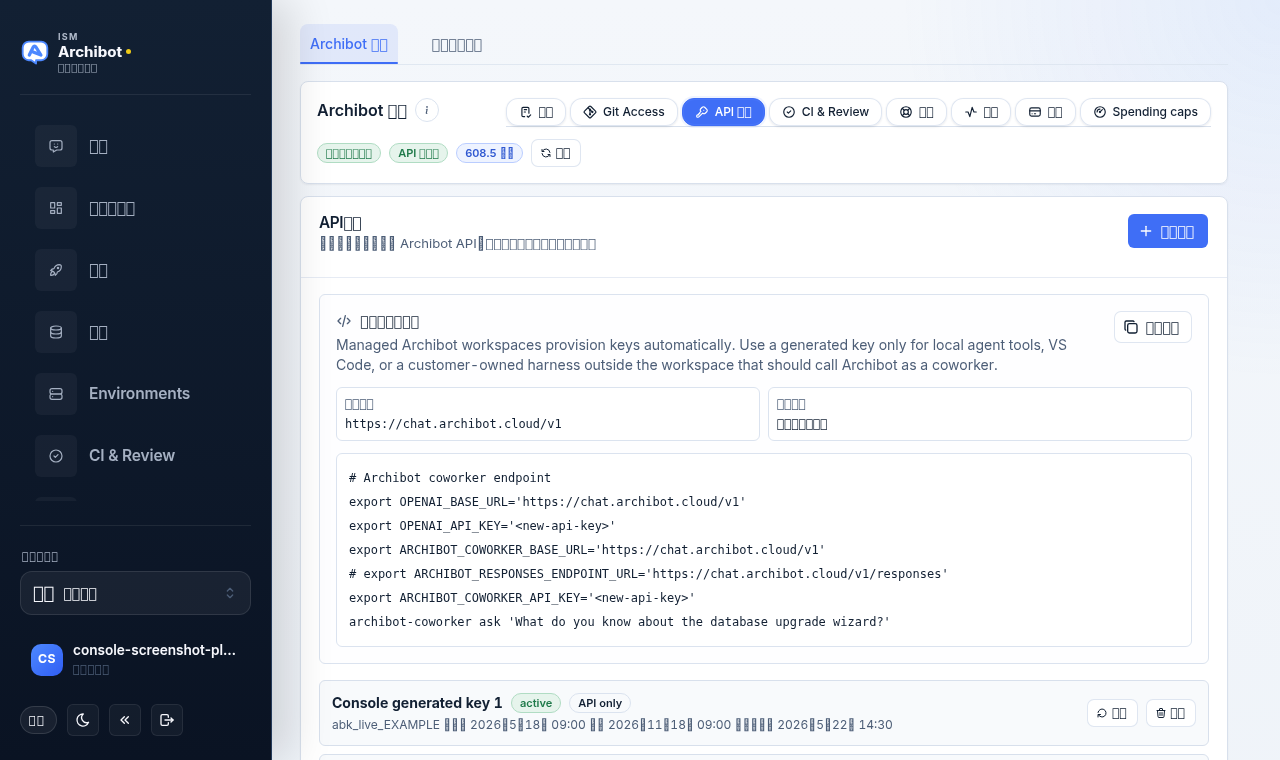Click the Archibot logo in sidebar header
The image size is (1280, 760).
click(35, 52)
